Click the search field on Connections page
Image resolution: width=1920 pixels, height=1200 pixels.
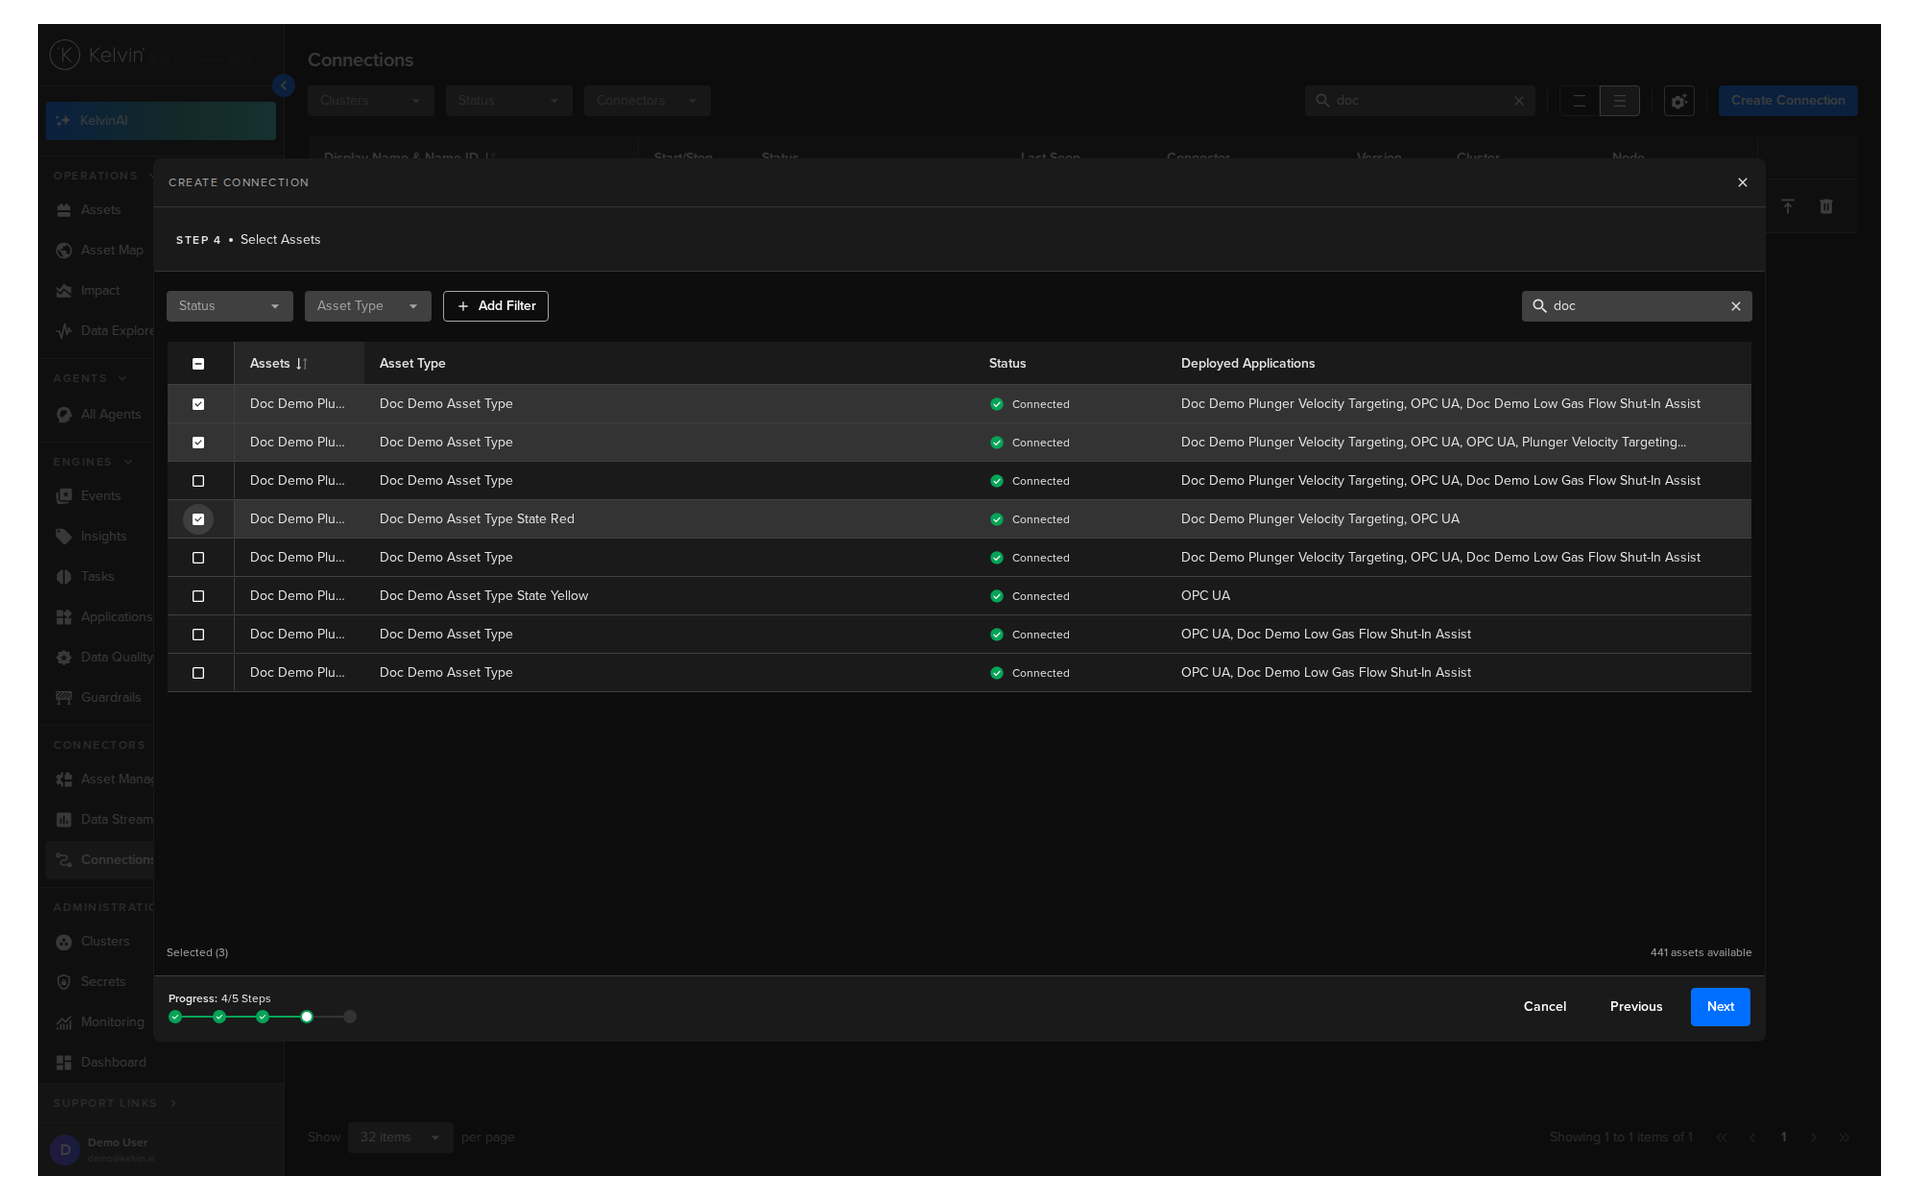[x=1419, y=101]
